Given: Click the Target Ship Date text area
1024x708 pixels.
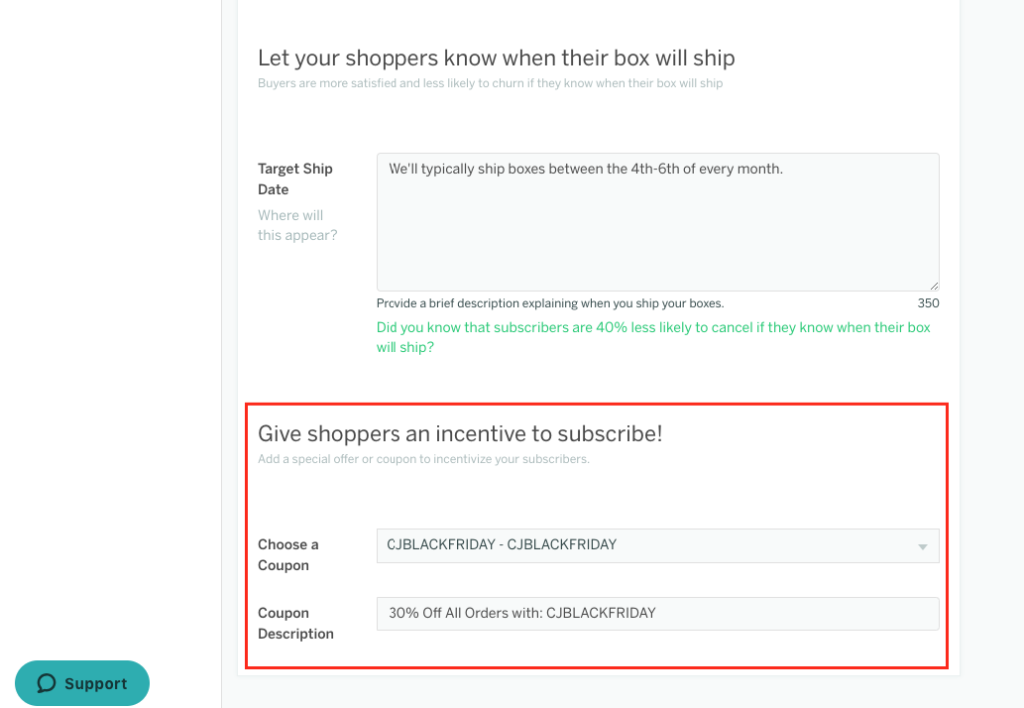Looking at the screenshot, I should (x=657, y=221).
